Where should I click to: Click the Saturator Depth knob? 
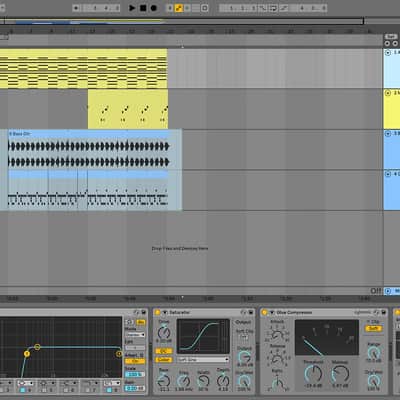223,381
